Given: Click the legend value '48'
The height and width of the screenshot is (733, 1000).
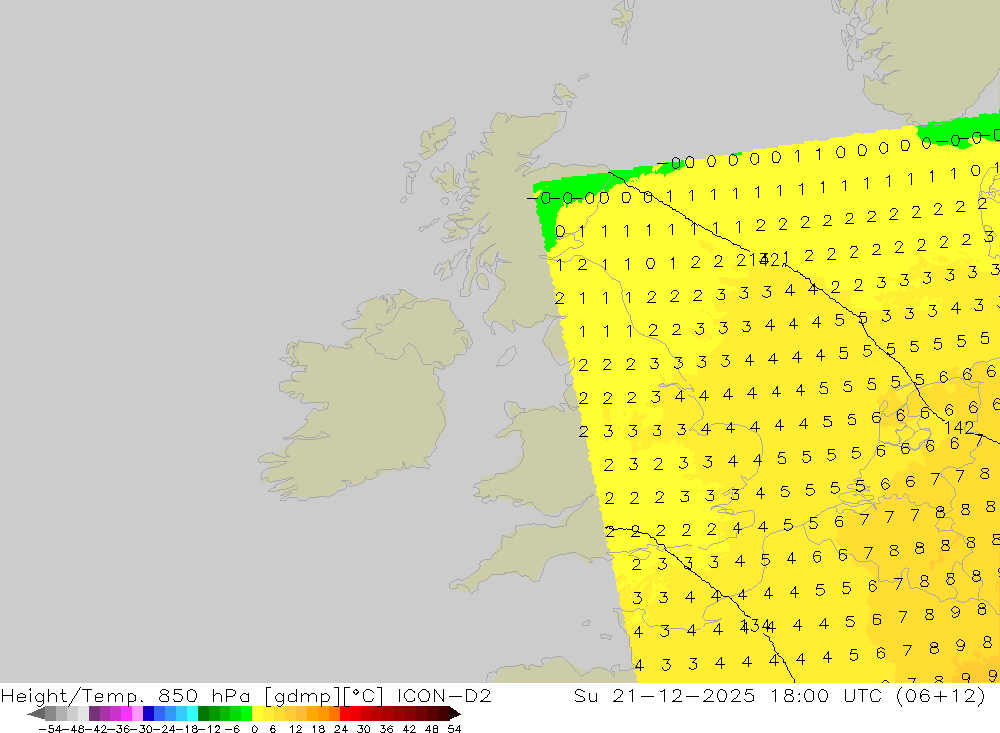Looking at the screenshot, I should click(x=432, y=729).
